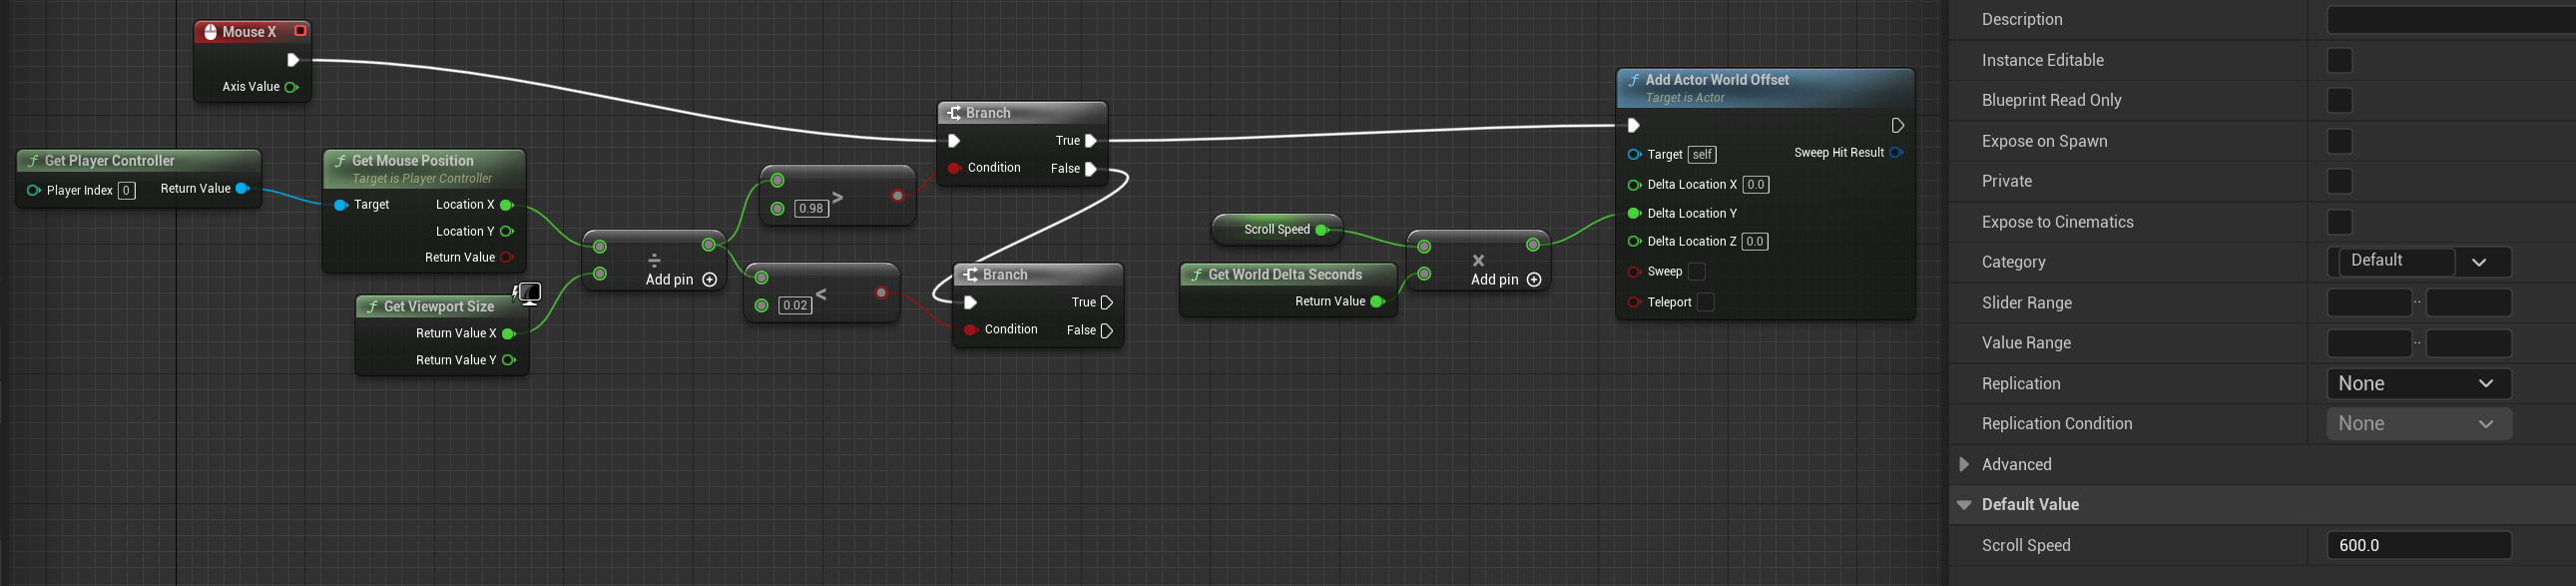Collapse the Default Value section
This screenshot has width=2576, height=586.
point(1964,505)
